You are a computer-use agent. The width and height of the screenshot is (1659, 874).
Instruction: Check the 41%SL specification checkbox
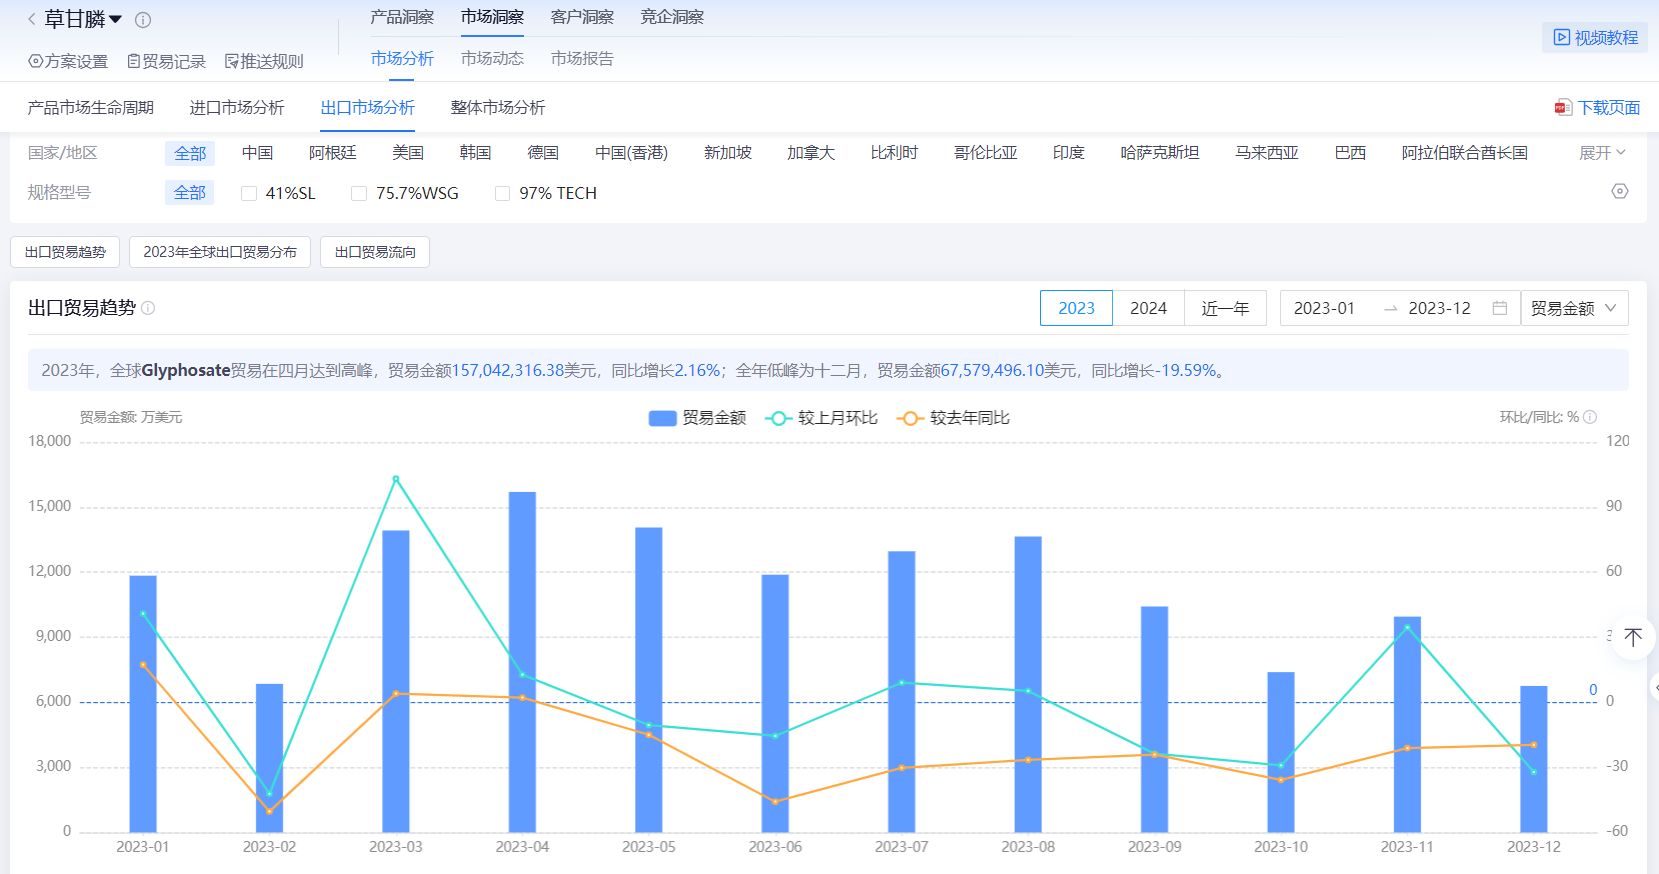pos(249,193)
